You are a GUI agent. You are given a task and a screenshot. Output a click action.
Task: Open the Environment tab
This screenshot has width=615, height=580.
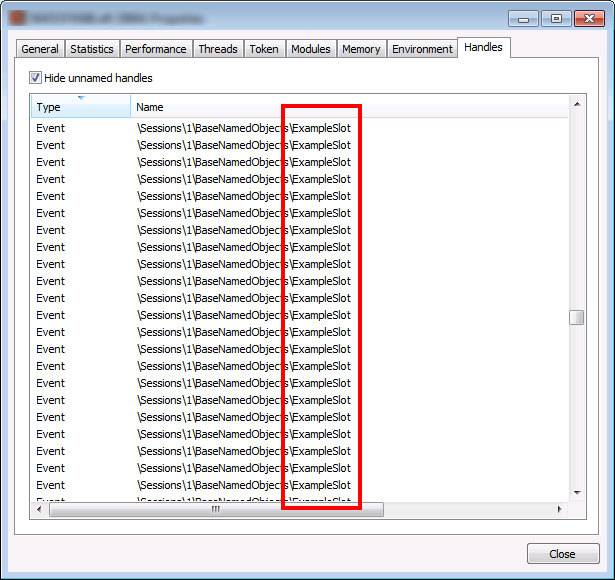(422, 49)
